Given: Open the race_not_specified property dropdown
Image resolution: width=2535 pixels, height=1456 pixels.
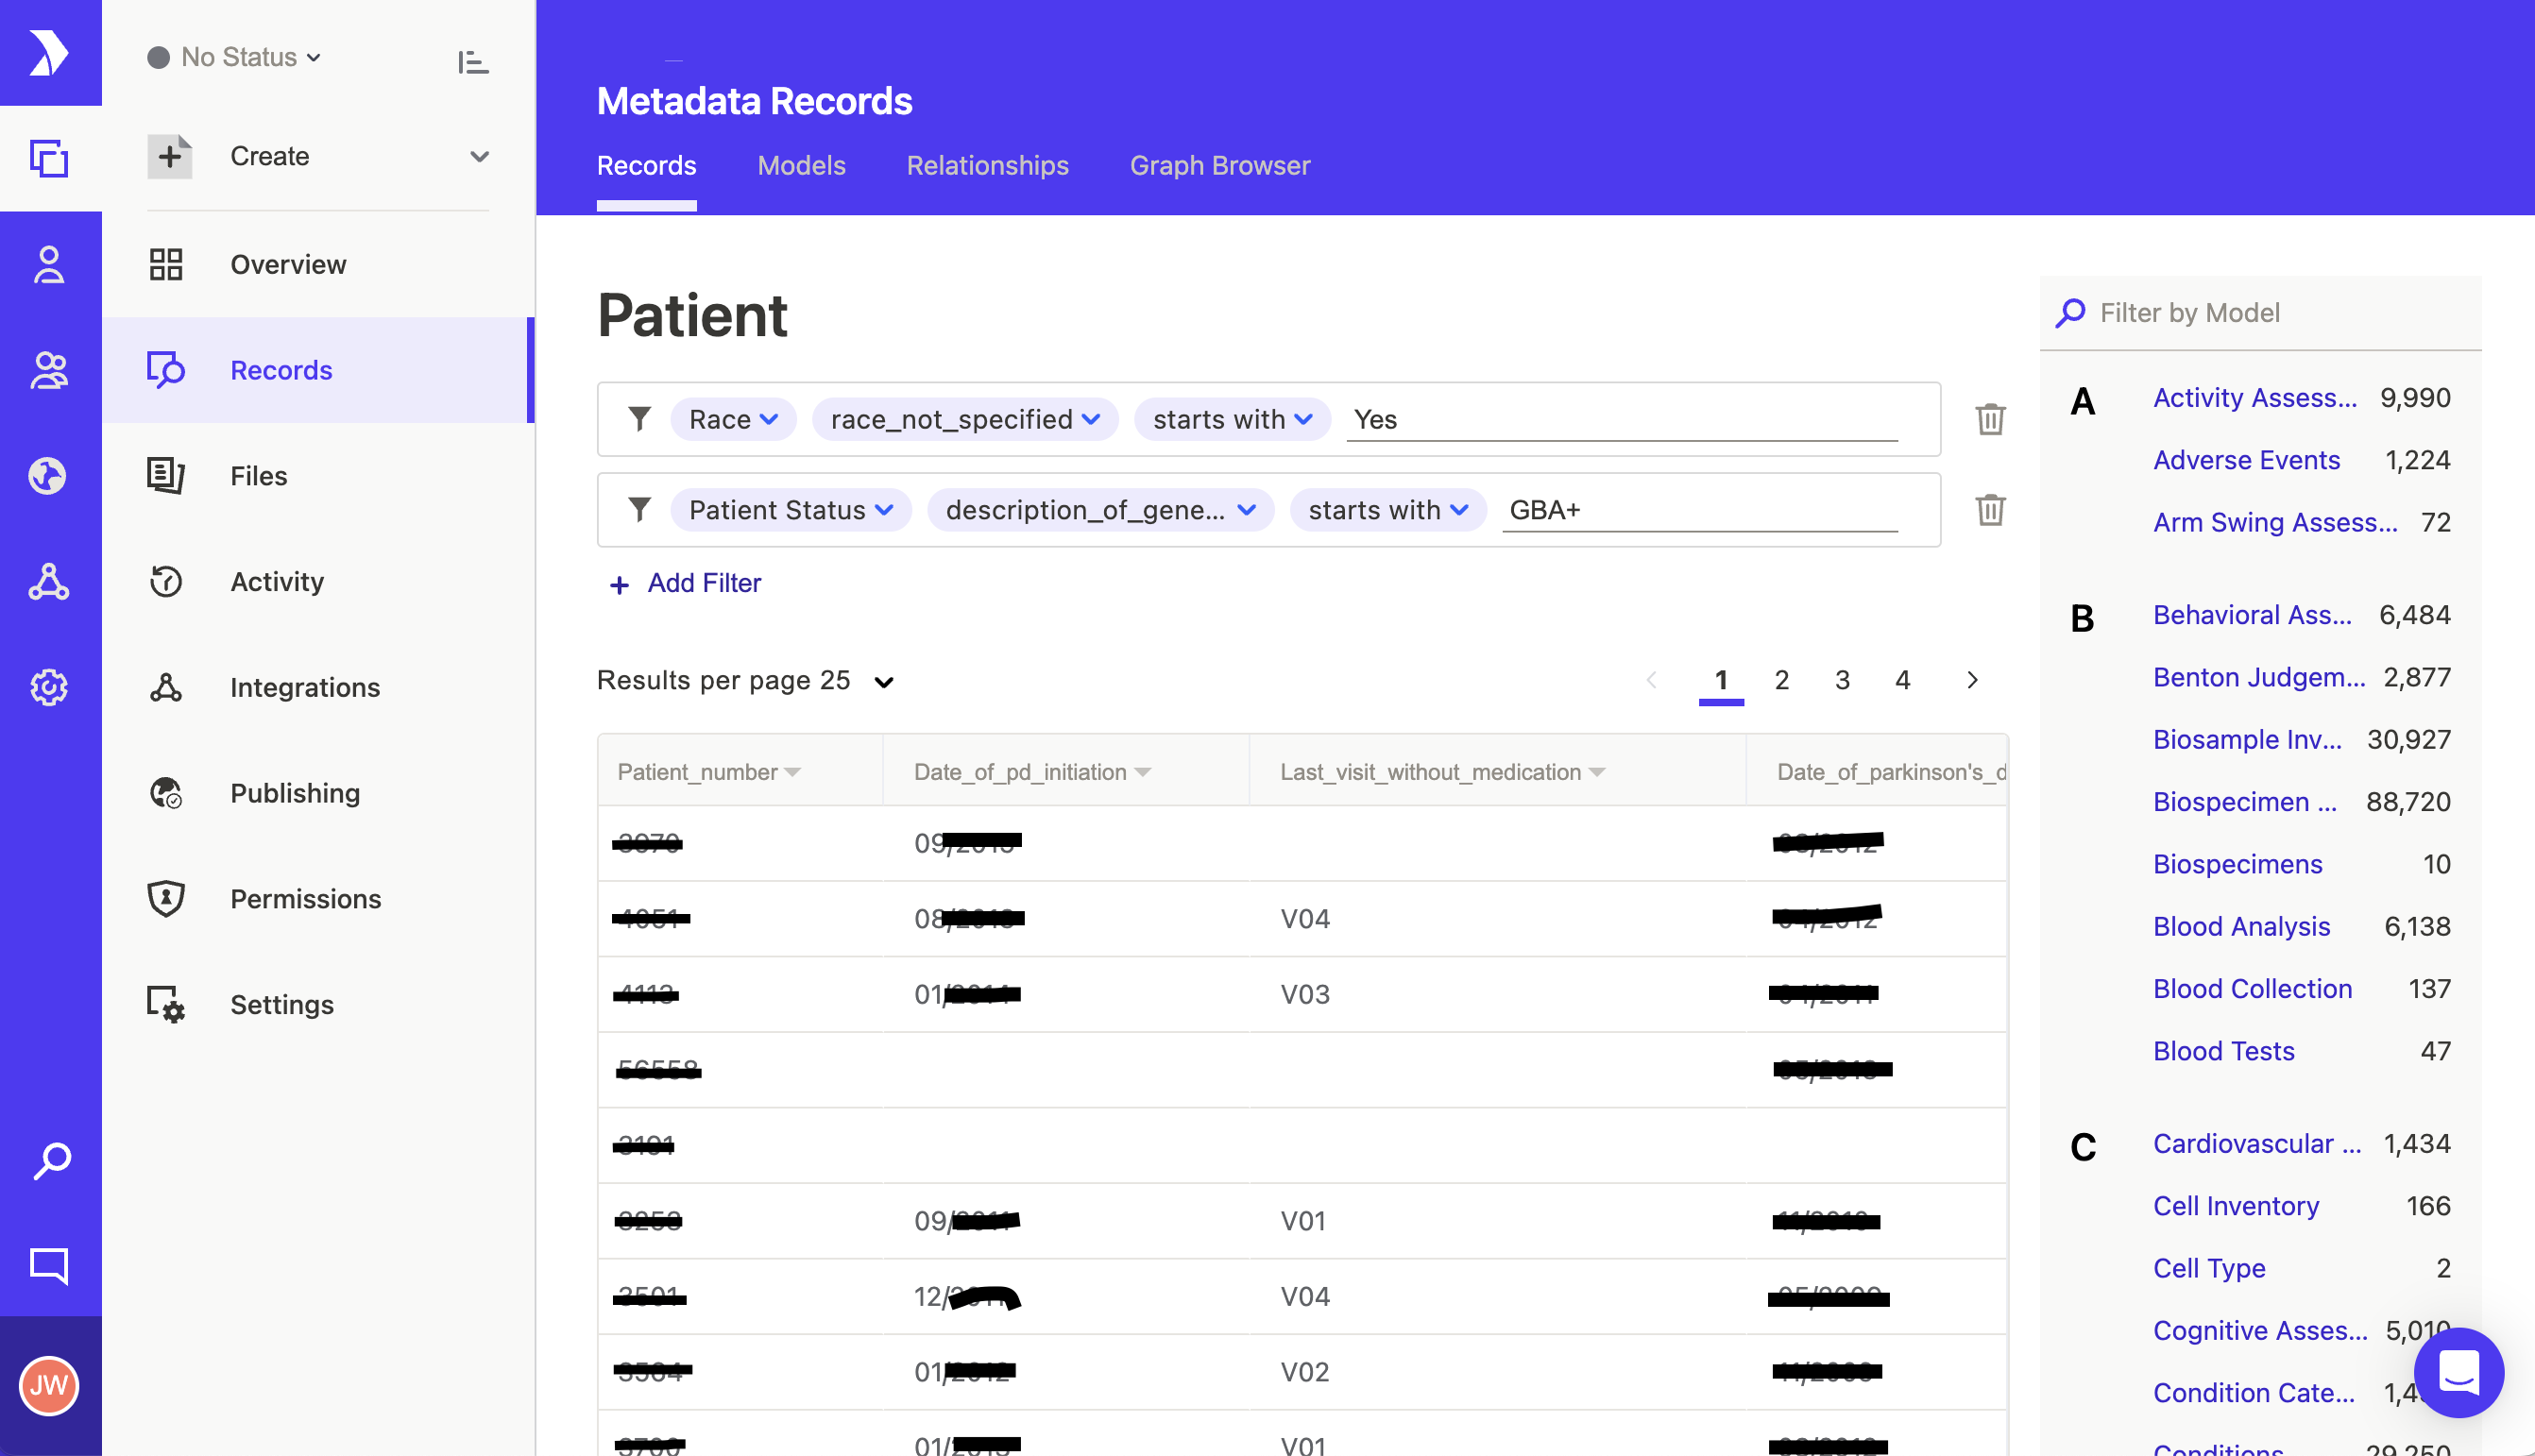Looking at the screenshot, I should pyautogui.click(x=965, y=419).
